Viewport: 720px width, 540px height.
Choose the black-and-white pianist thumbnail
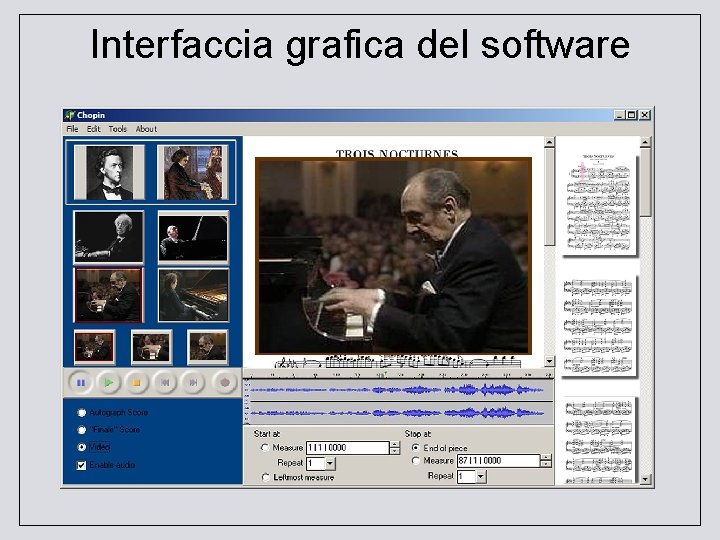click(x=108, y=237)
